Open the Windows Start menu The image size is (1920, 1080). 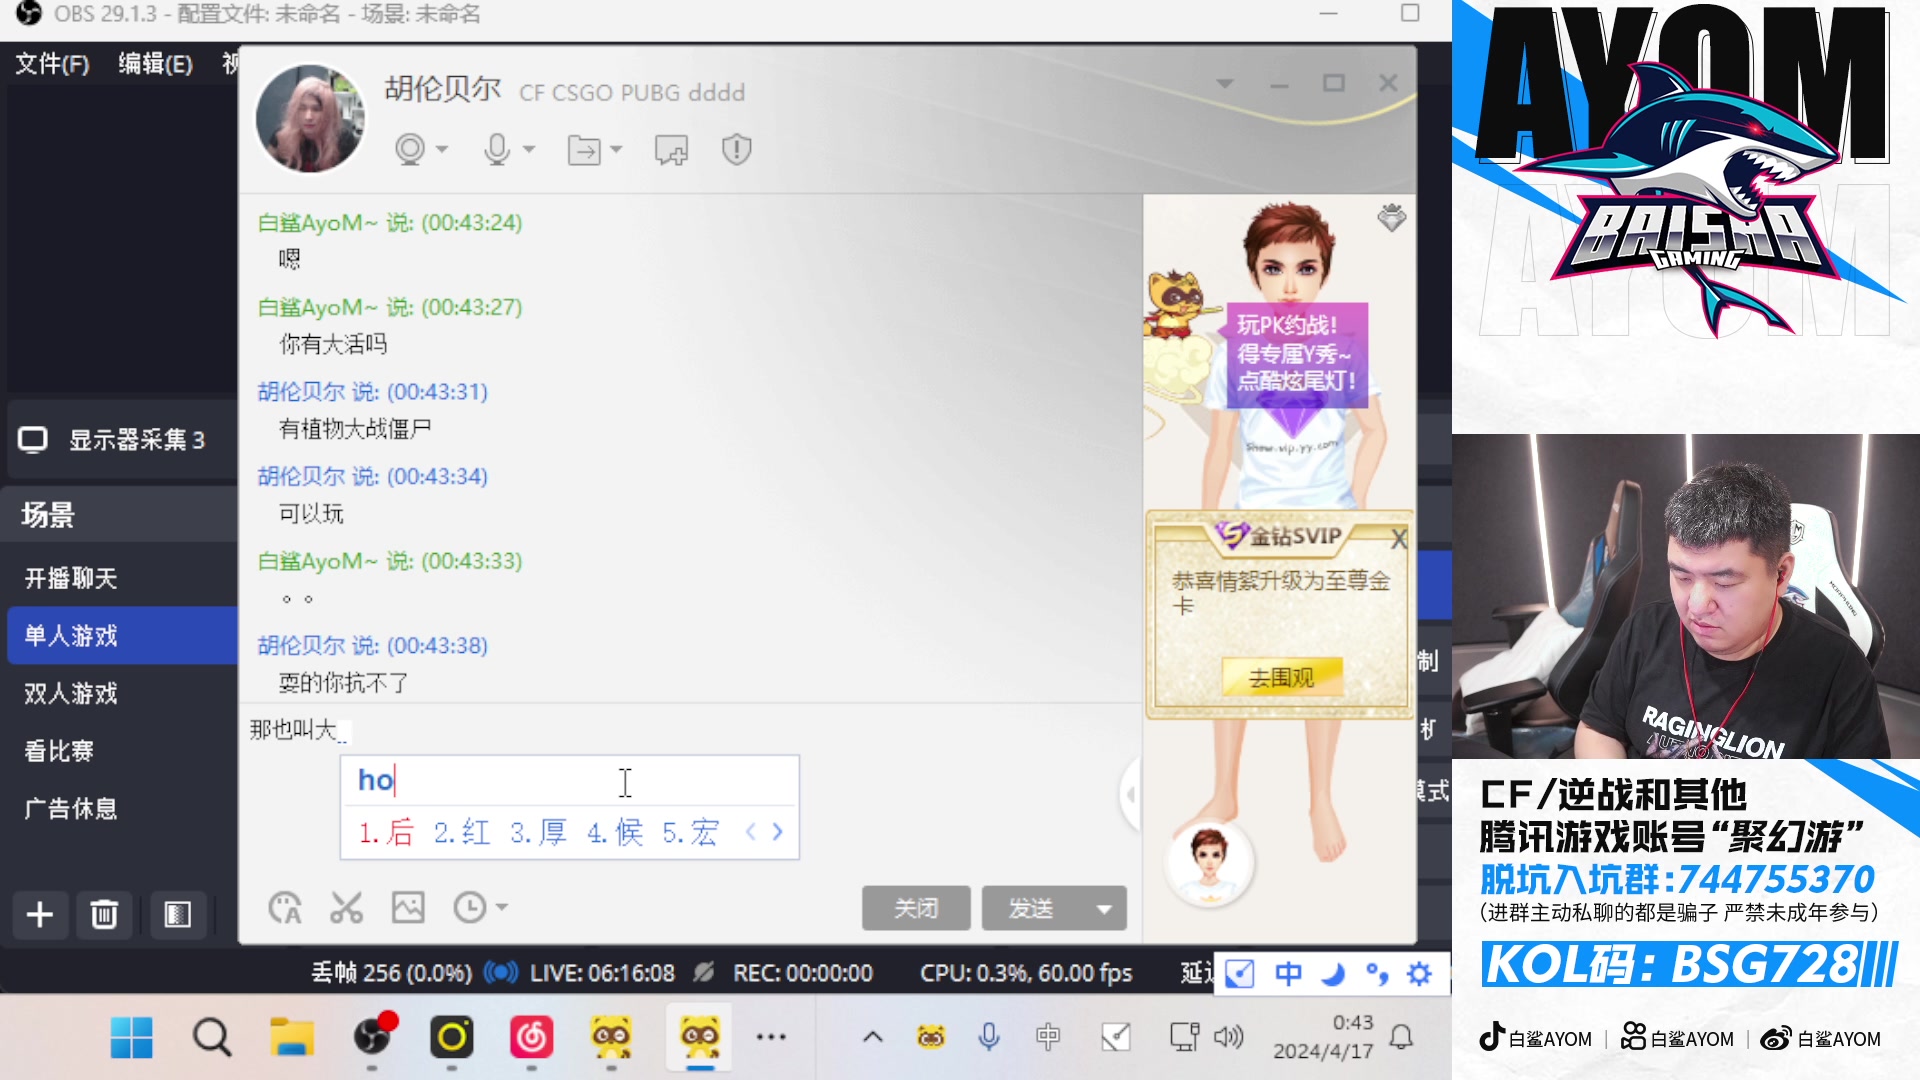[131, 1038]
